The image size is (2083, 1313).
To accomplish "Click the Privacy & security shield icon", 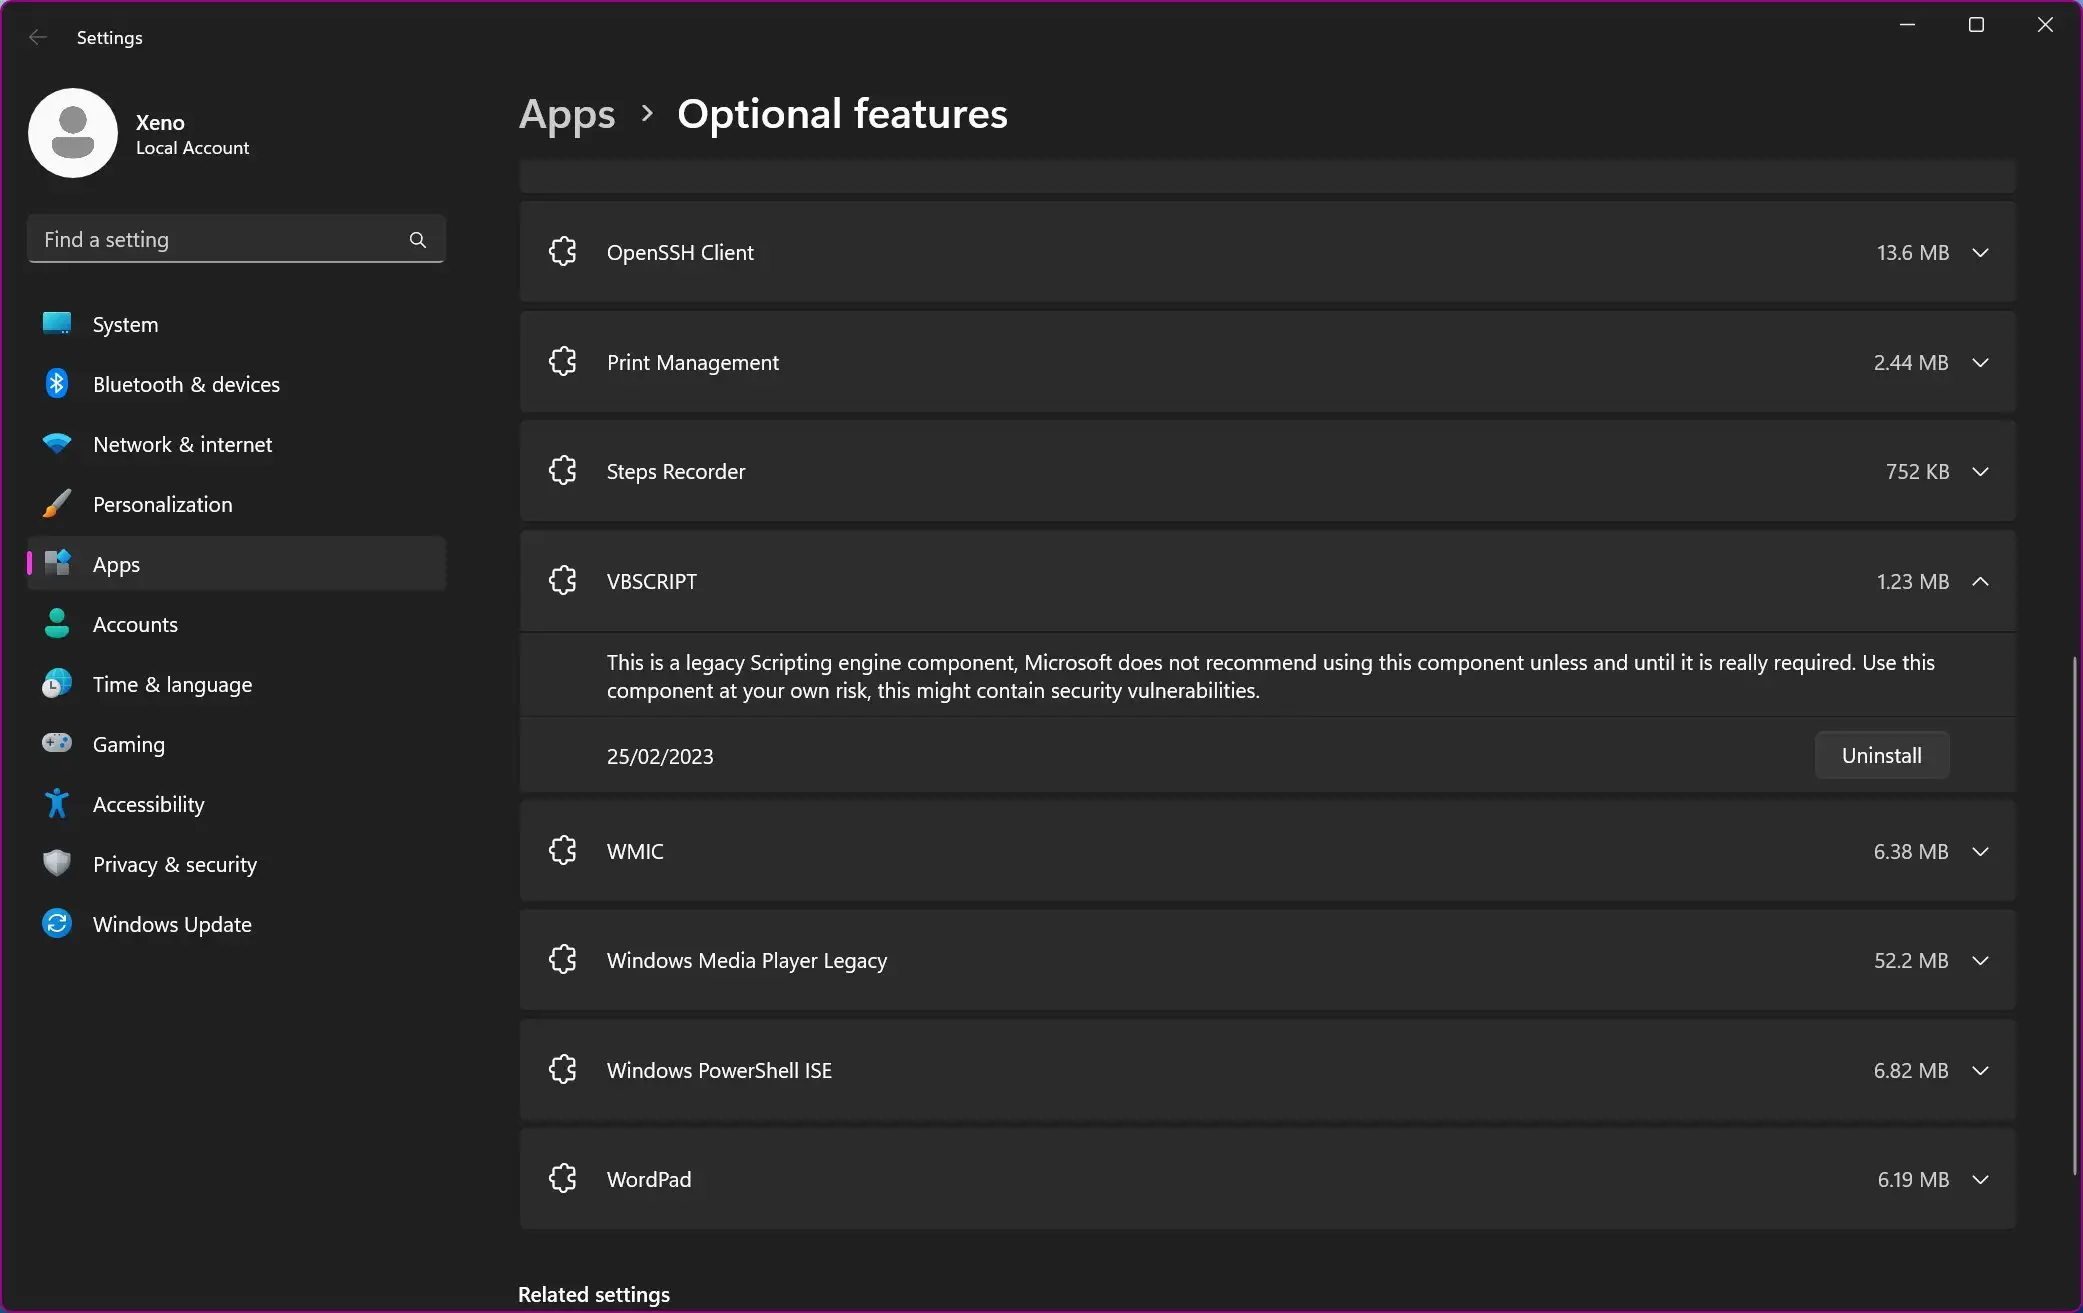I will coord(57,863).
